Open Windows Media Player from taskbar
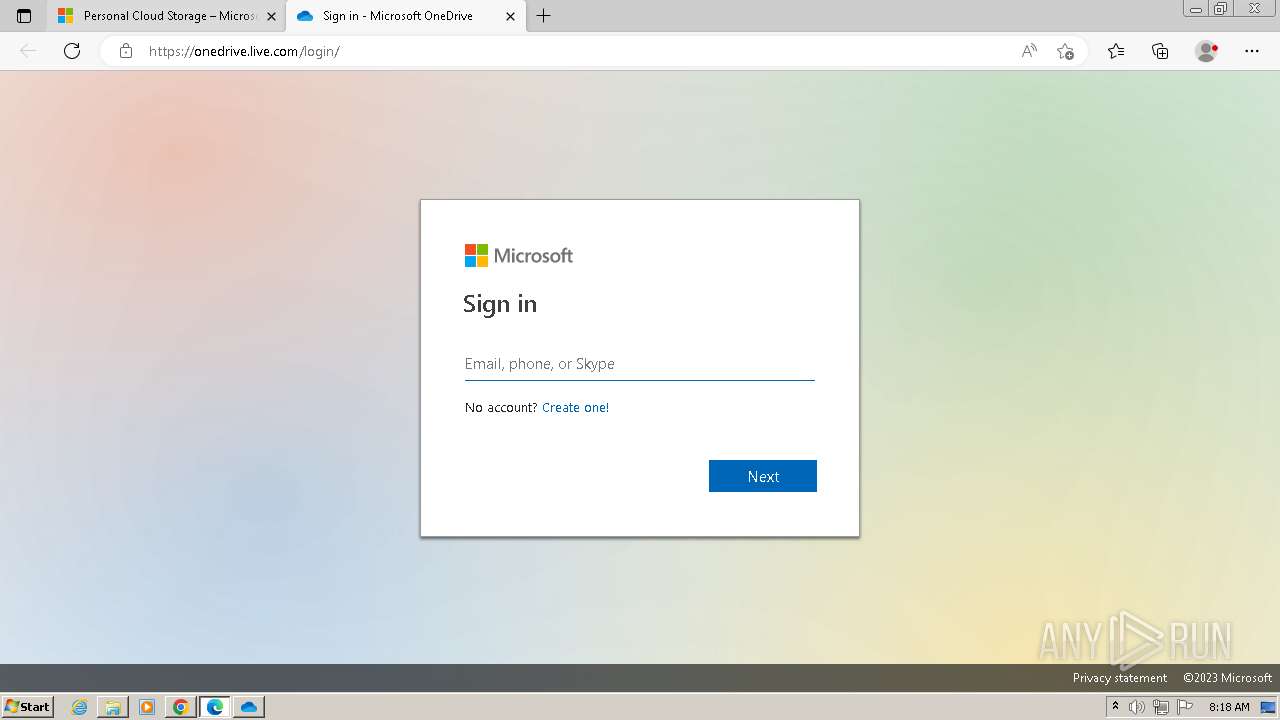Image resolution: width=1280 pixels, height=720 pixels. (147, 707)
